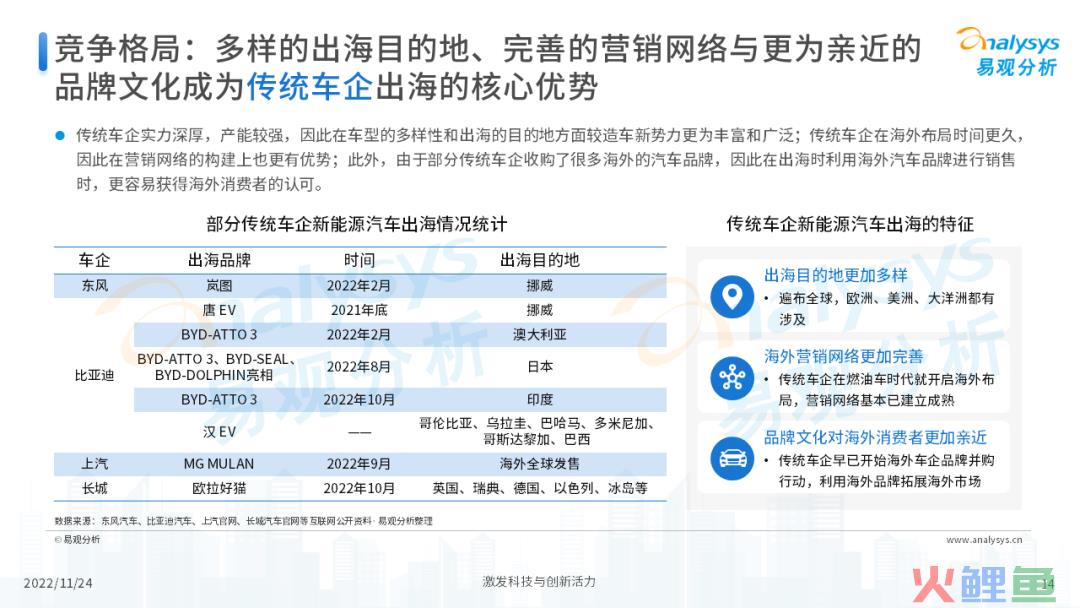
Task: Click the 2022年8月 time cell
Action: pos(359,367)
